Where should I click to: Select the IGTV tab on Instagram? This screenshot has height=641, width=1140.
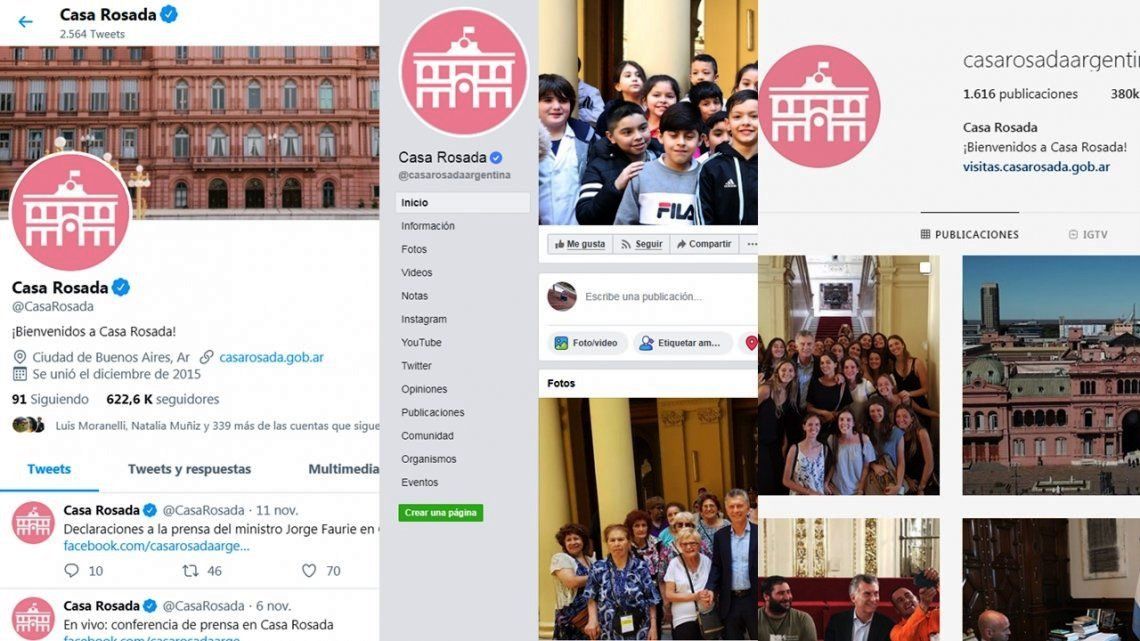click(x=1088, y=235)
